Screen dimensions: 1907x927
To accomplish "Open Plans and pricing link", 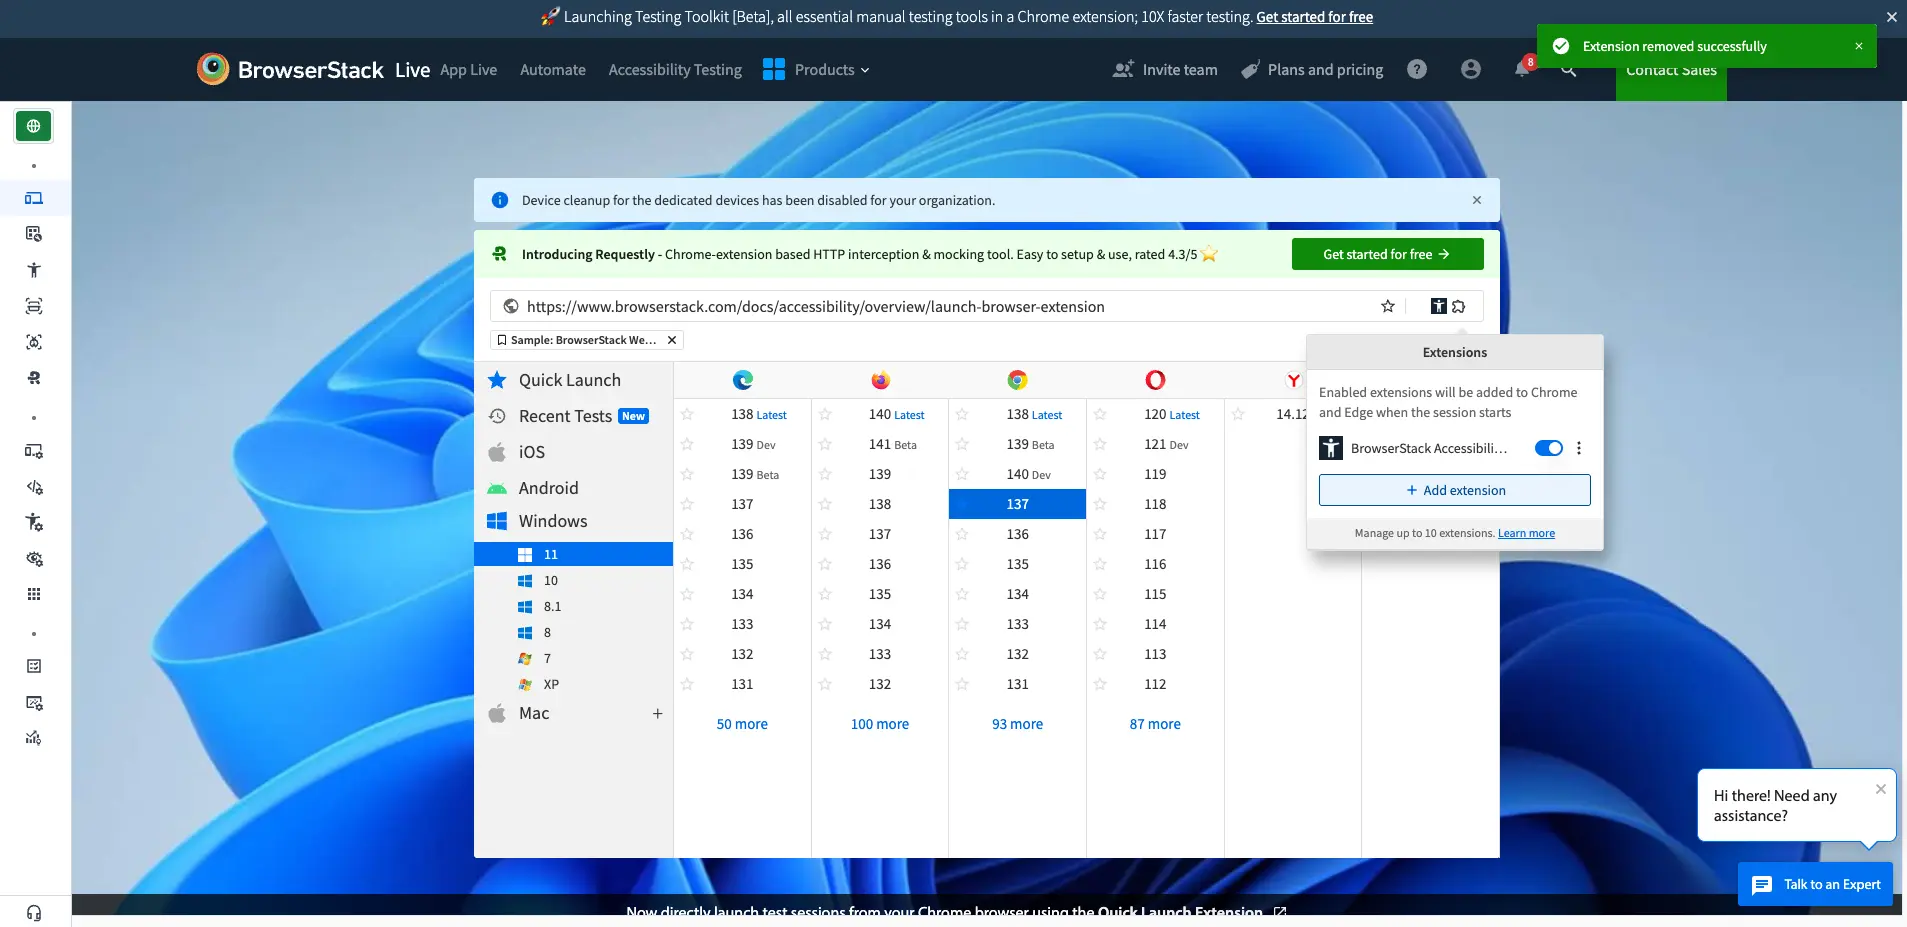I will pos(1312,69).
